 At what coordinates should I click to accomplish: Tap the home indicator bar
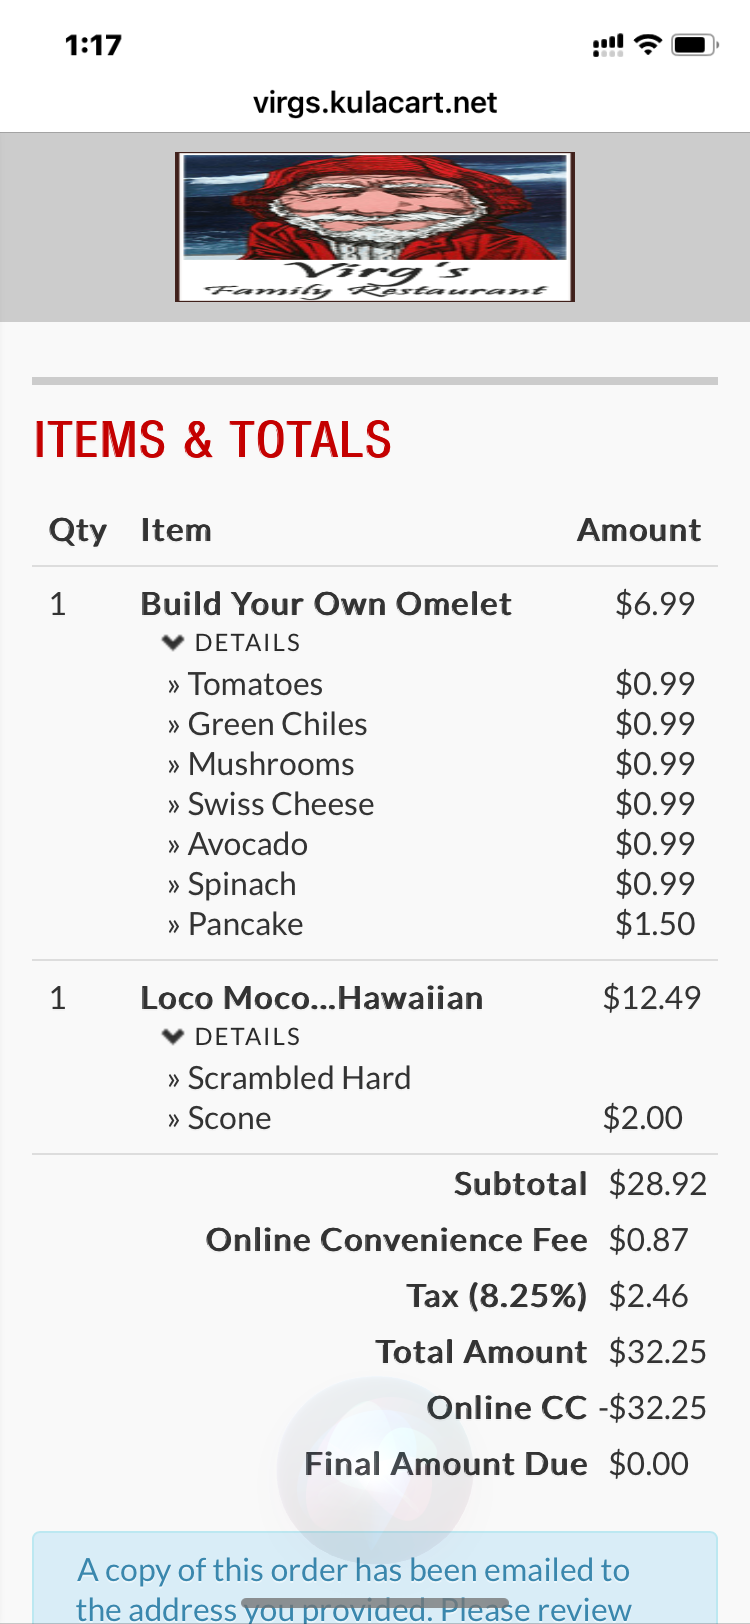pyautogui.click(x=375, y=1603)
